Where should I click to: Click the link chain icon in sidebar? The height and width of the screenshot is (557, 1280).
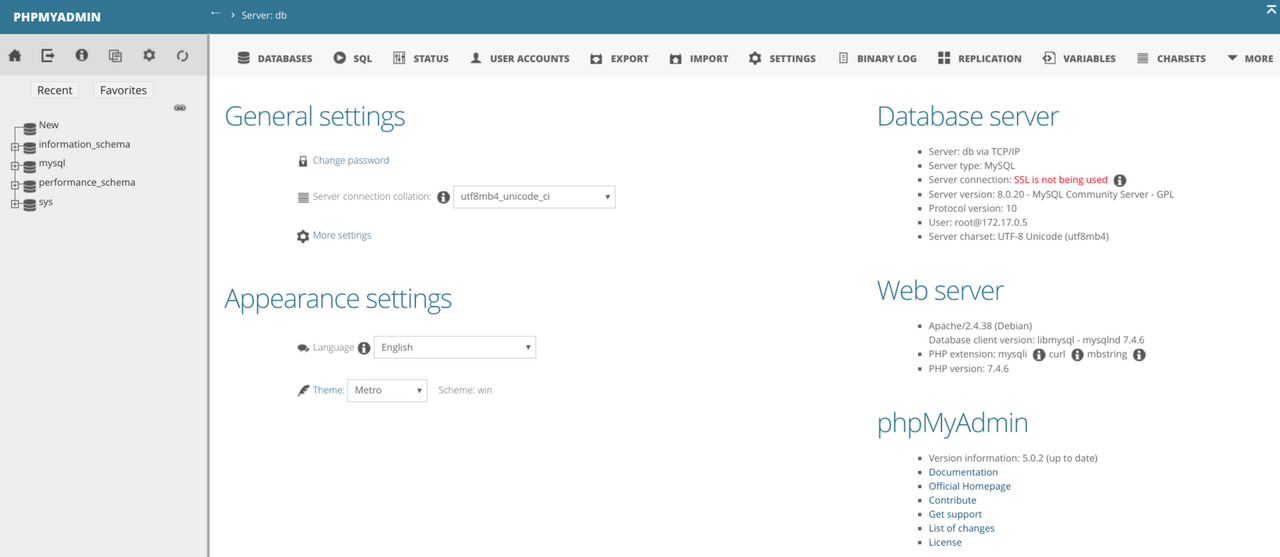180,108
